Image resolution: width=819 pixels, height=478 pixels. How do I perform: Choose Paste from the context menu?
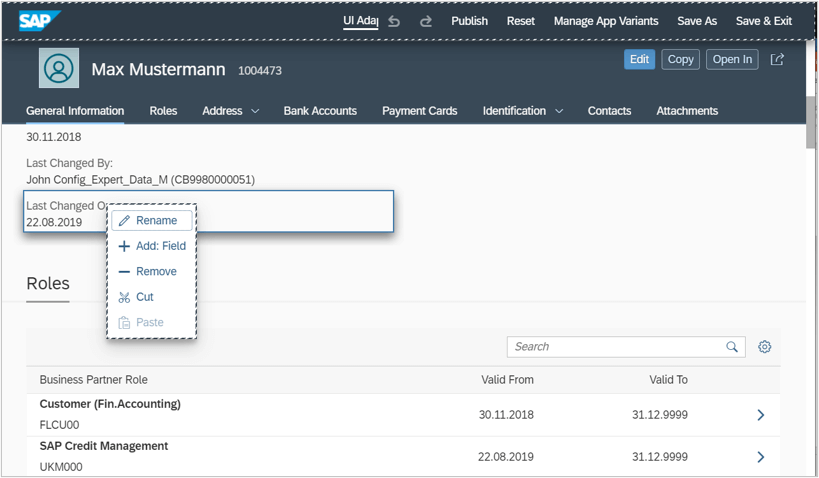[152, 323]
